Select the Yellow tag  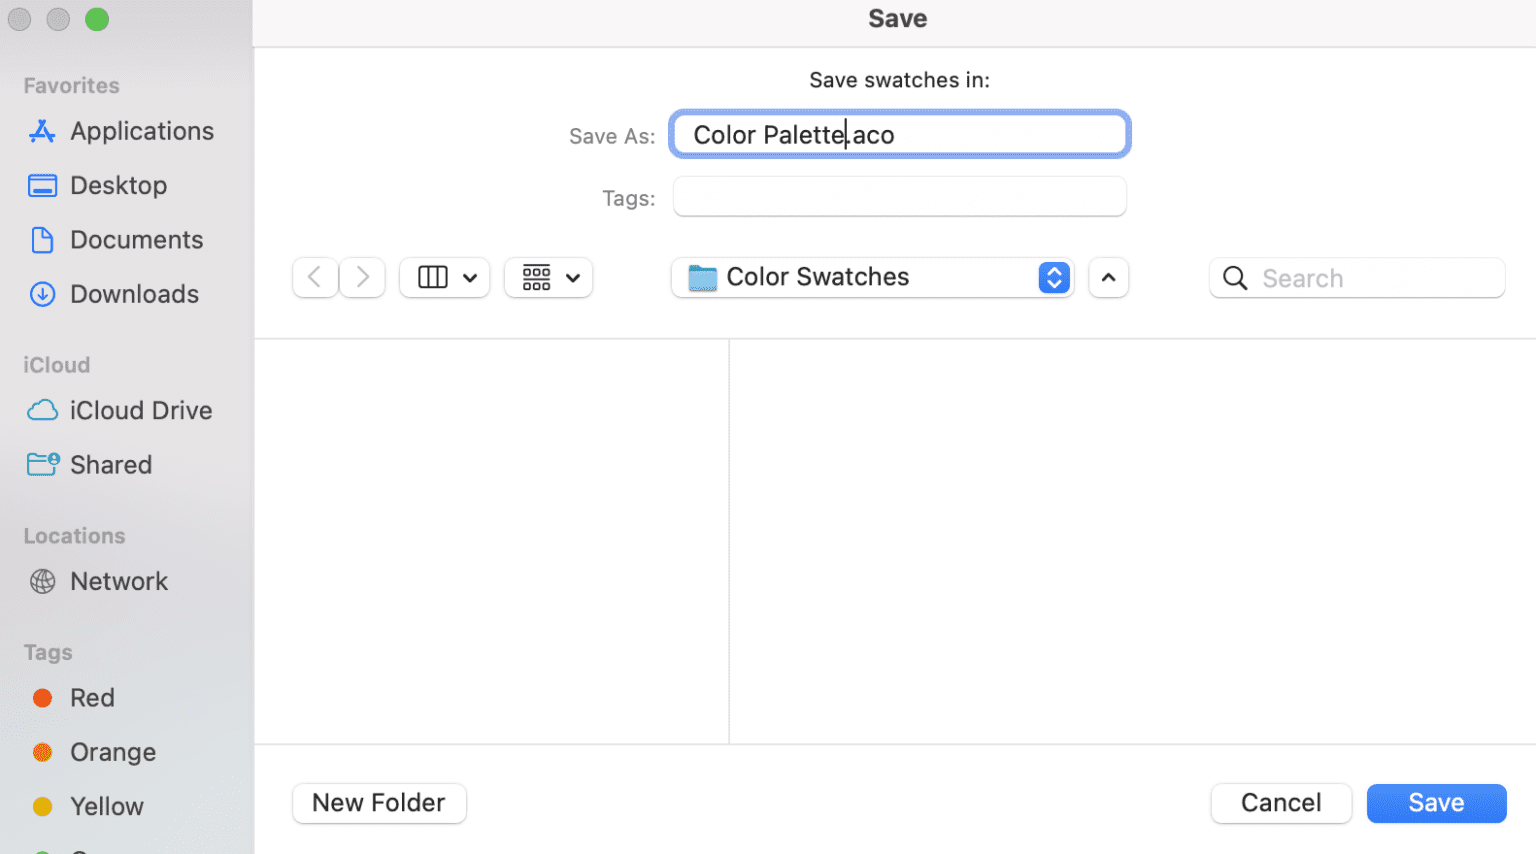[106, 806]
